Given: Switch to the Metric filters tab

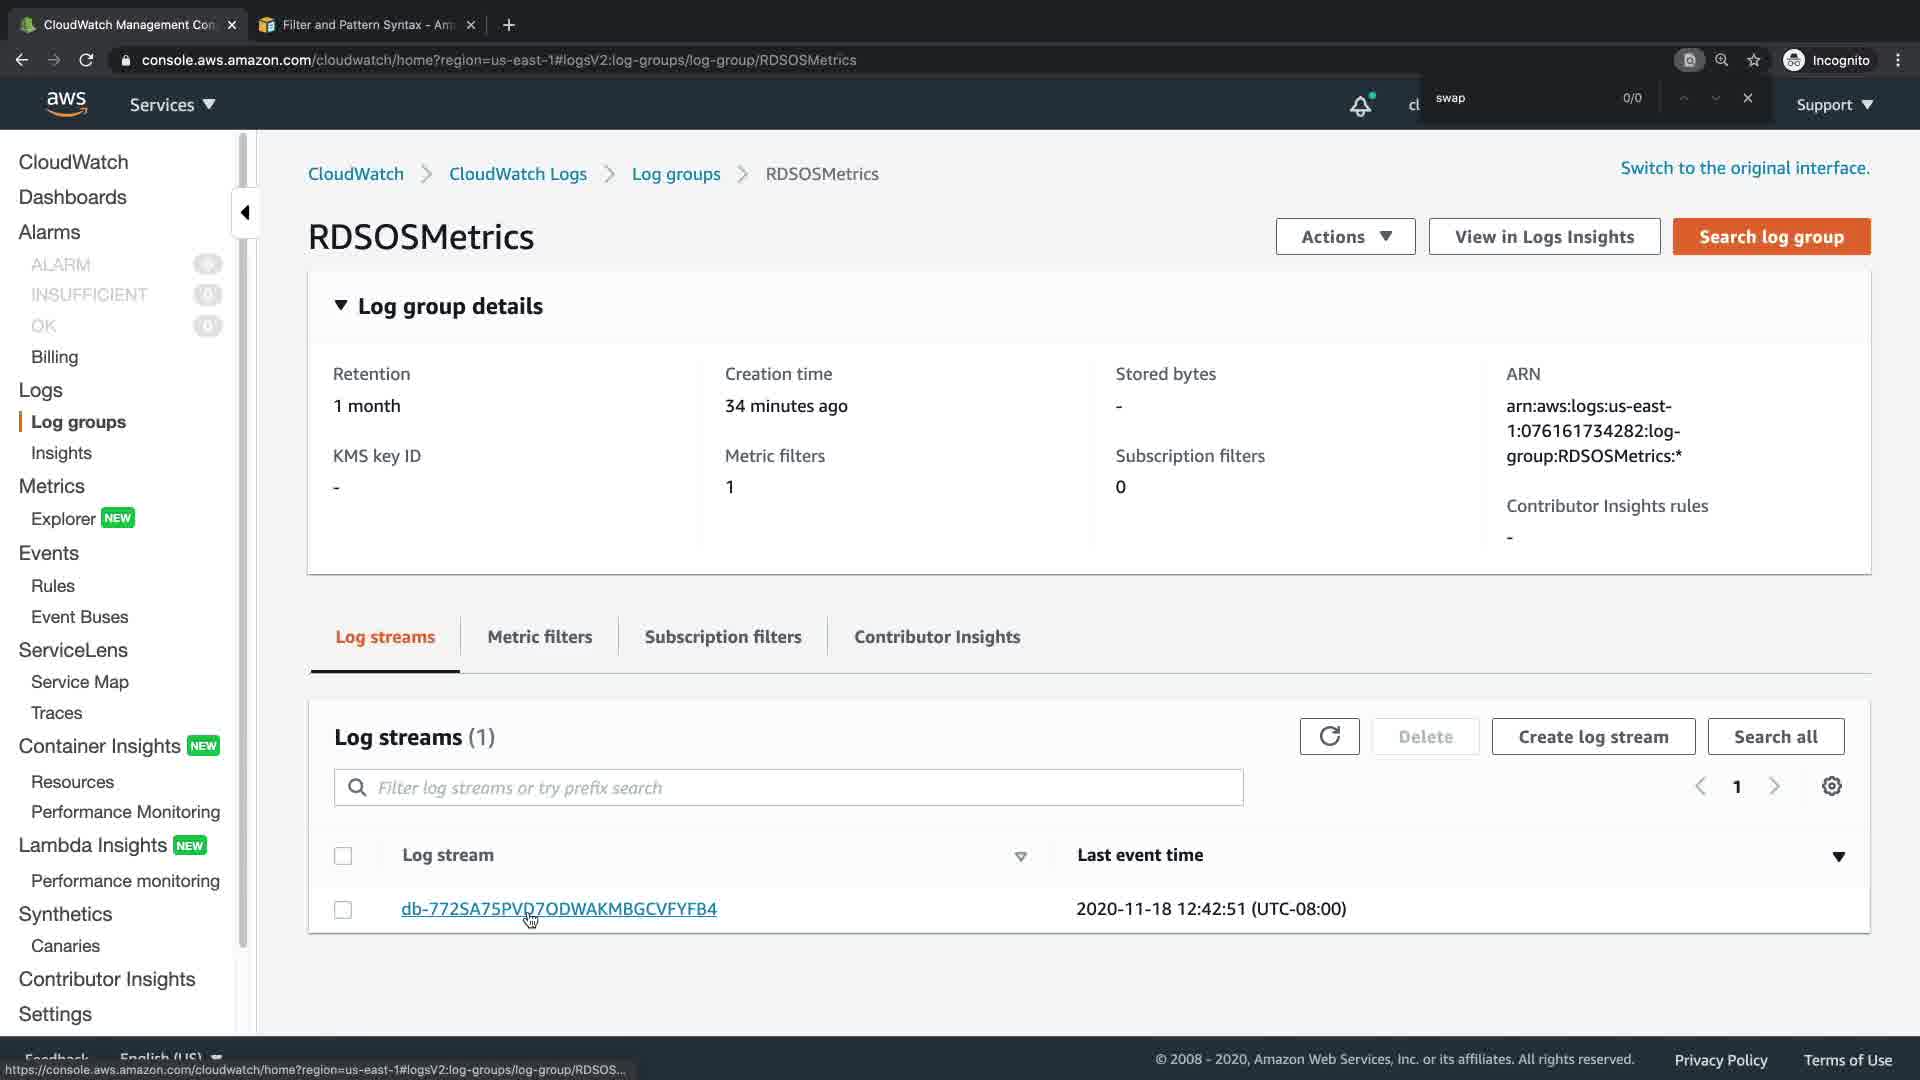Looking at the screenshot, I should point(539,637).
